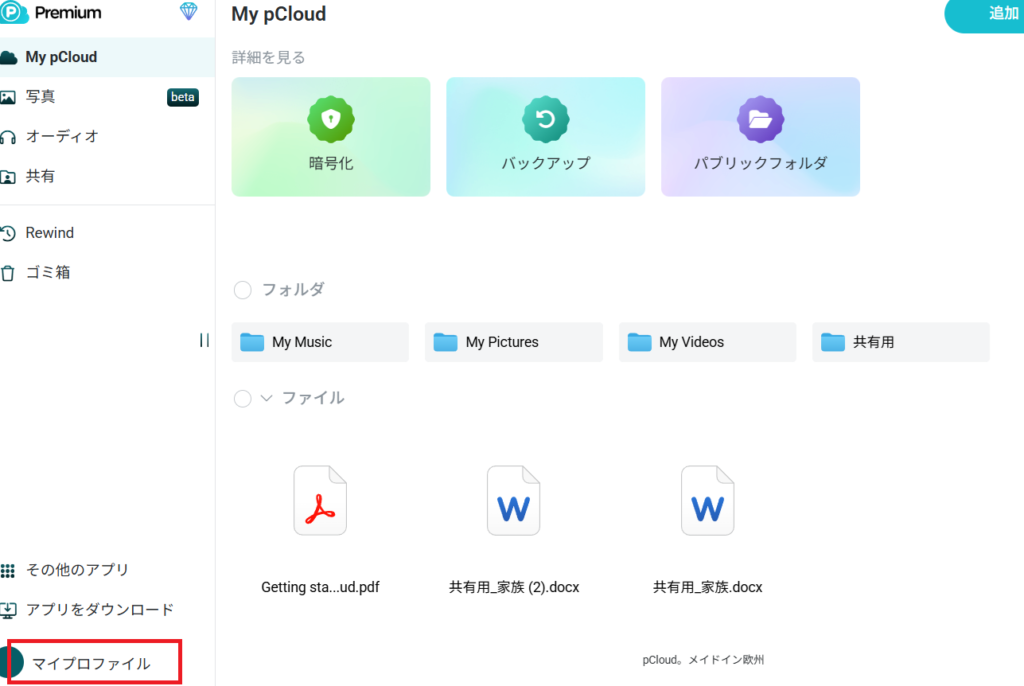Screen dimensions: 1024x686
Task: Open the バックアップ restore icon card
Action: pos(545,121)
